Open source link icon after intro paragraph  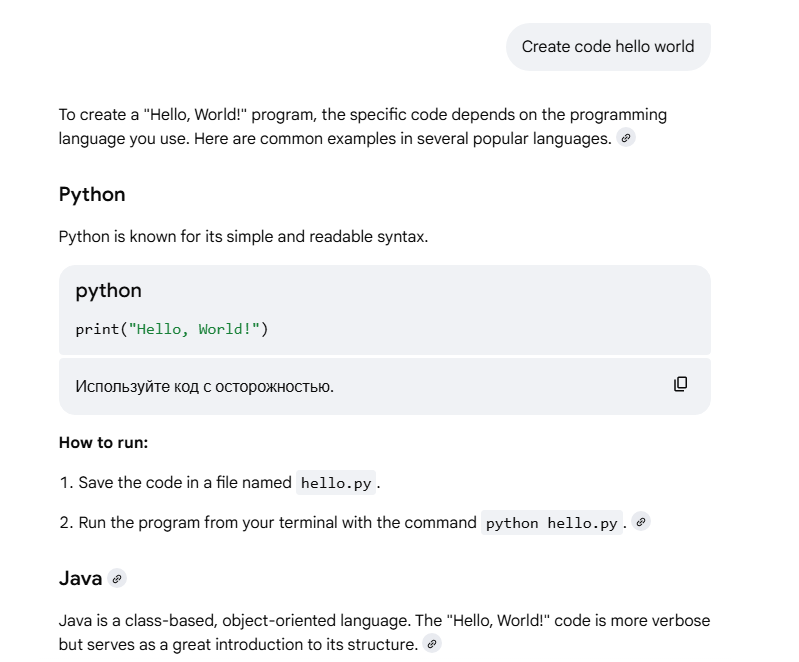click(x=626, y=139)
